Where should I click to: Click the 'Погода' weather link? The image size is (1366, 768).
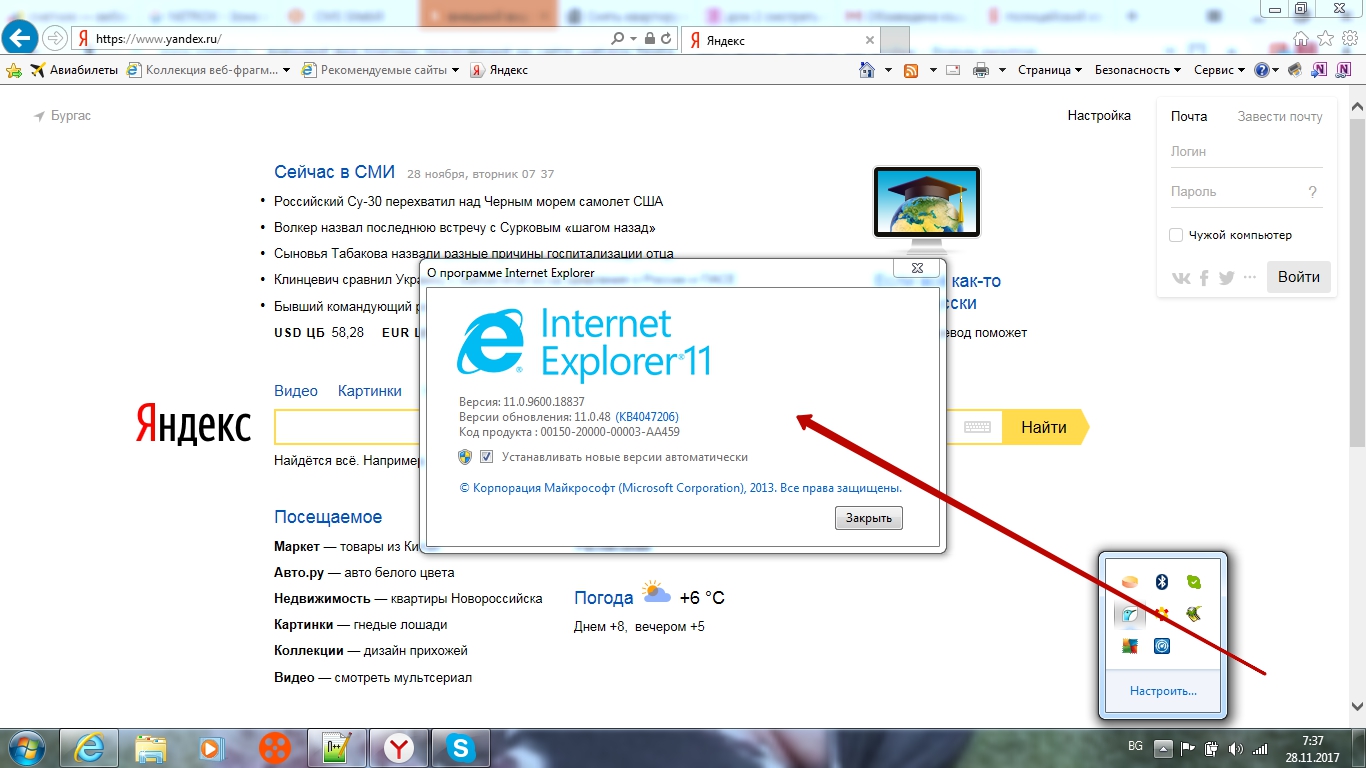(604, 598)
